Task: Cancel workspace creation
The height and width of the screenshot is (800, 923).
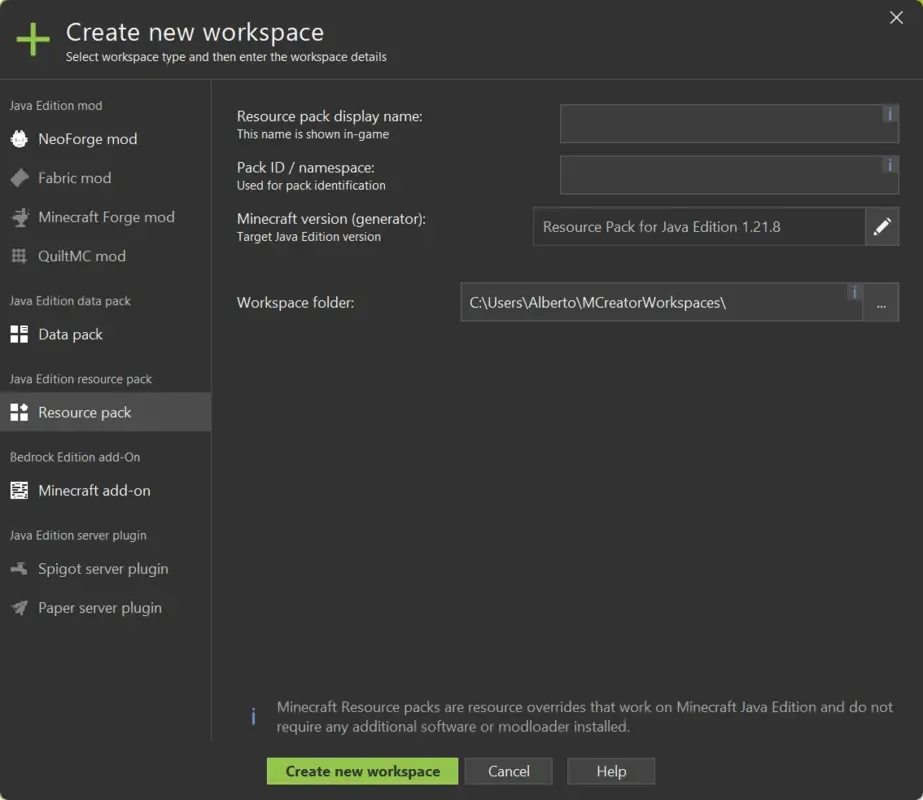Action: click(508, 771)
